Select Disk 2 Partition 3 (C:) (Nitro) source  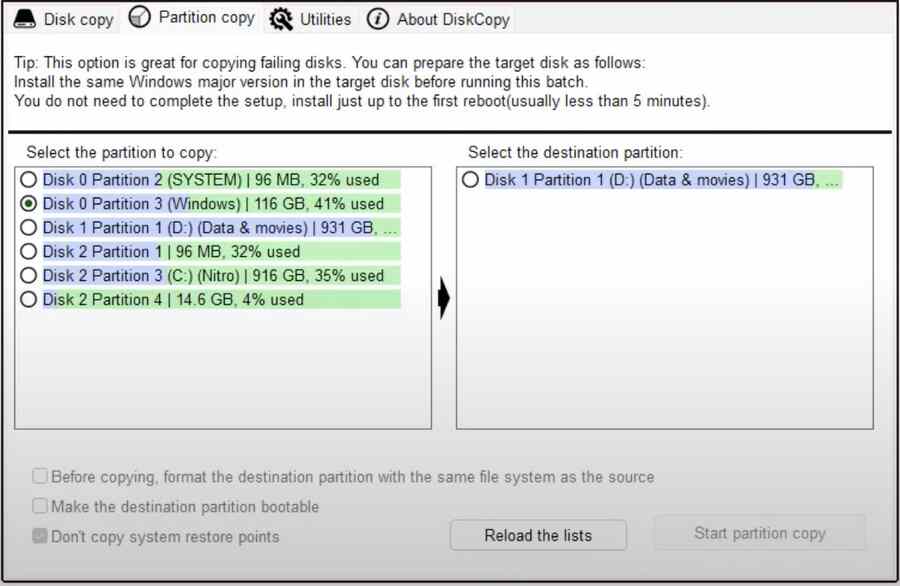(29, 276)
